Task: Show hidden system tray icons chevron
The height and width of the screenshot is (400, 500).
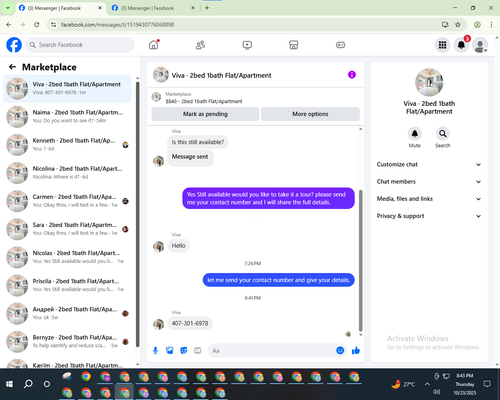Action: (x=427, y=384)
